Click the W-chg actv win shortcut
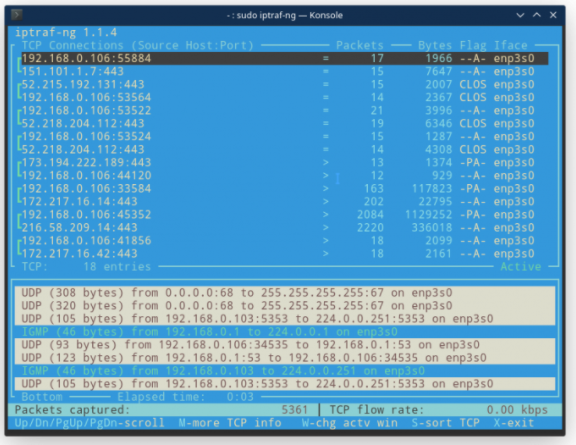Viewport: 576px width, 445px height. click(350, 423)
